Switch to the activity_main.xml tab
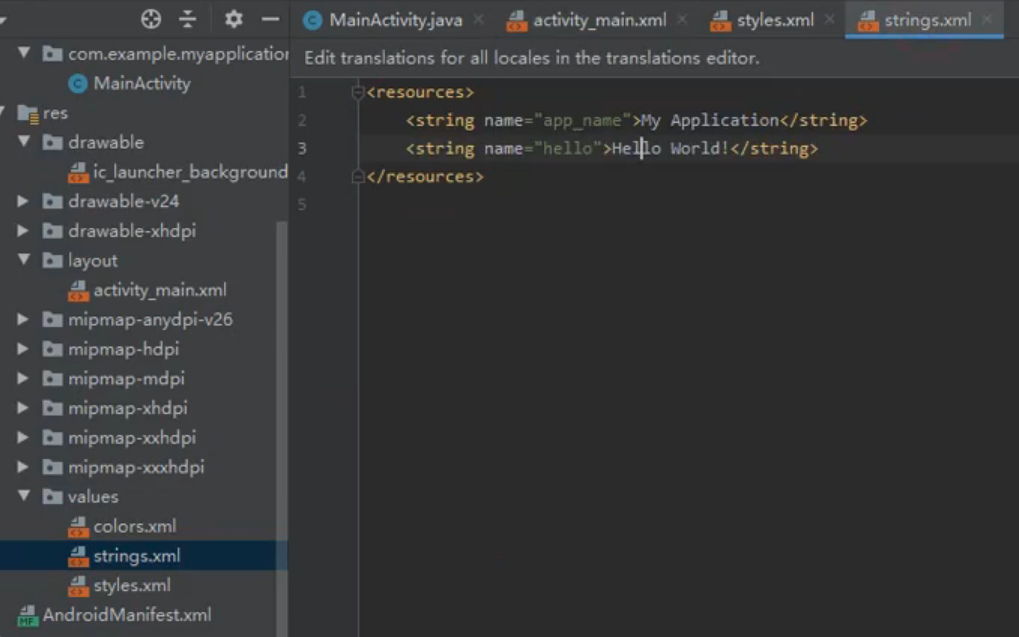 pyautogui.click(x=599, y=20)
